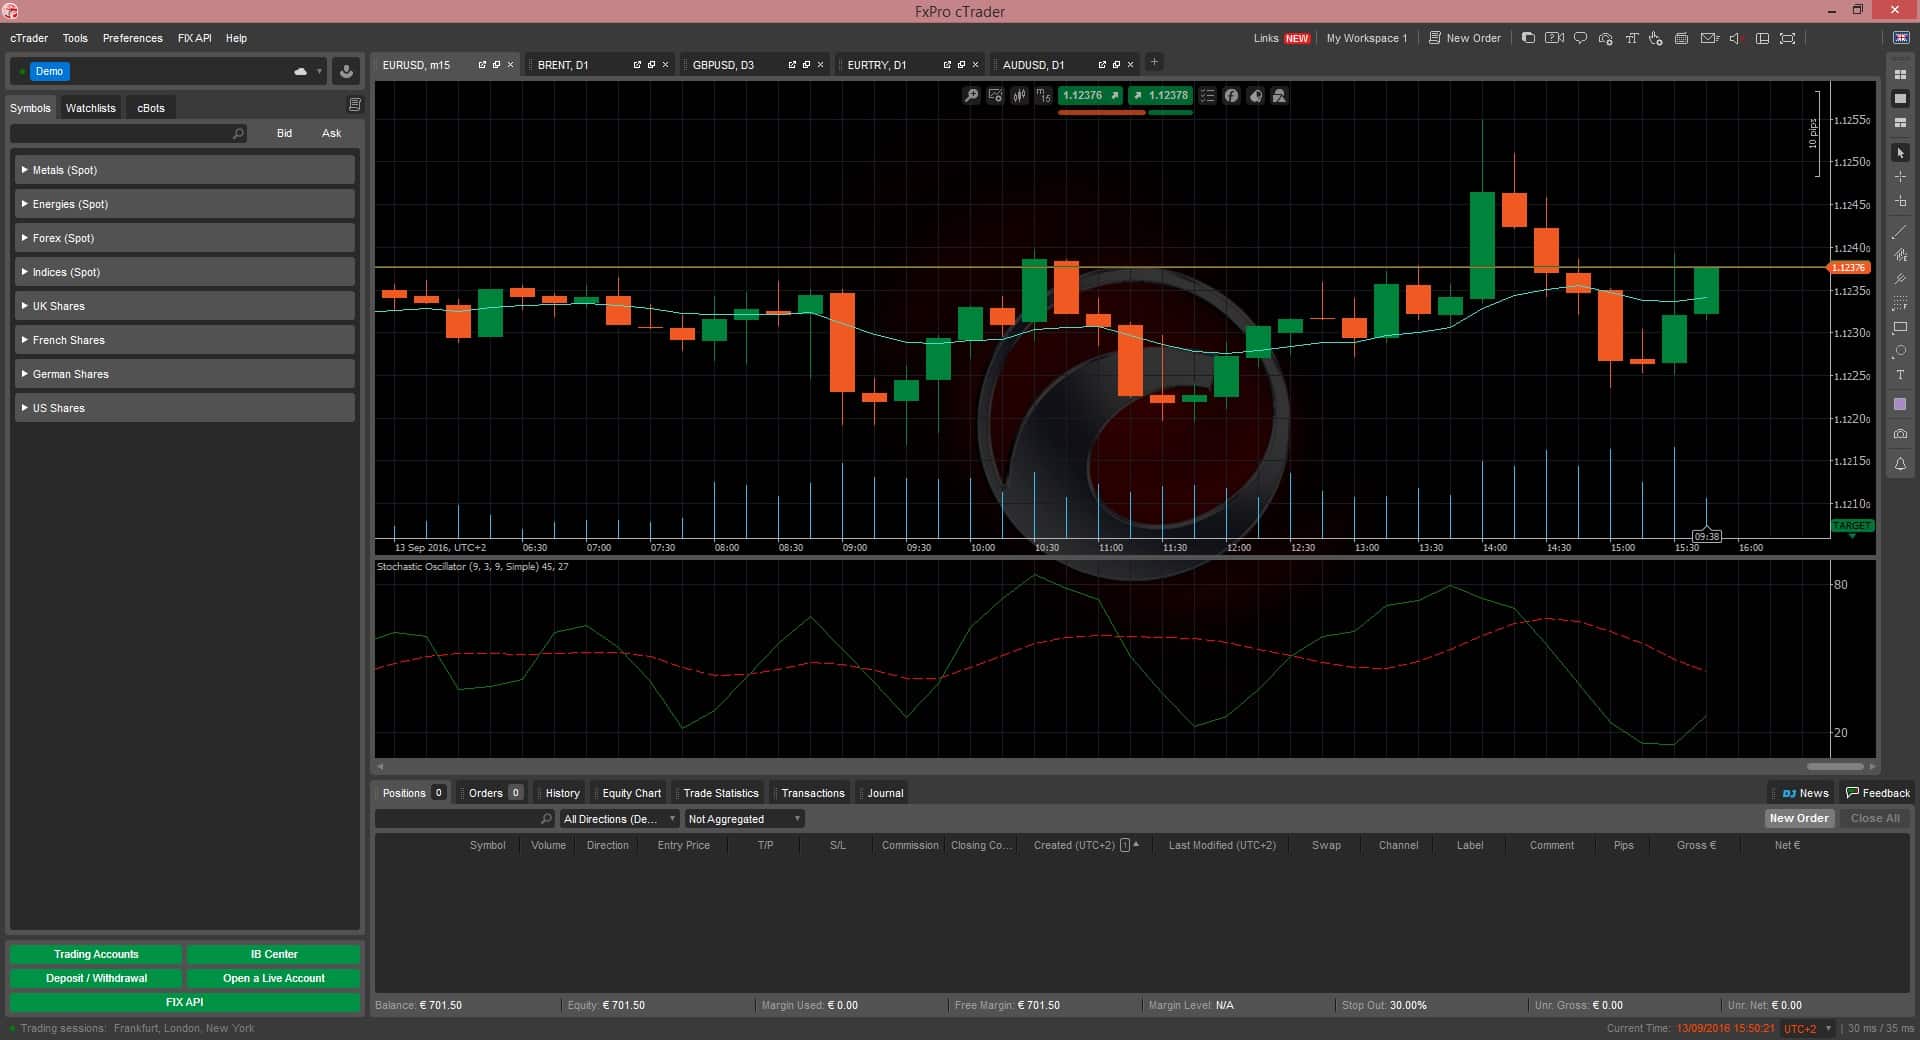This screenshot has height=1040, width=1920.
Task: Expand the German Shares group
Action: pyautogui.click(x=185, y=374)
